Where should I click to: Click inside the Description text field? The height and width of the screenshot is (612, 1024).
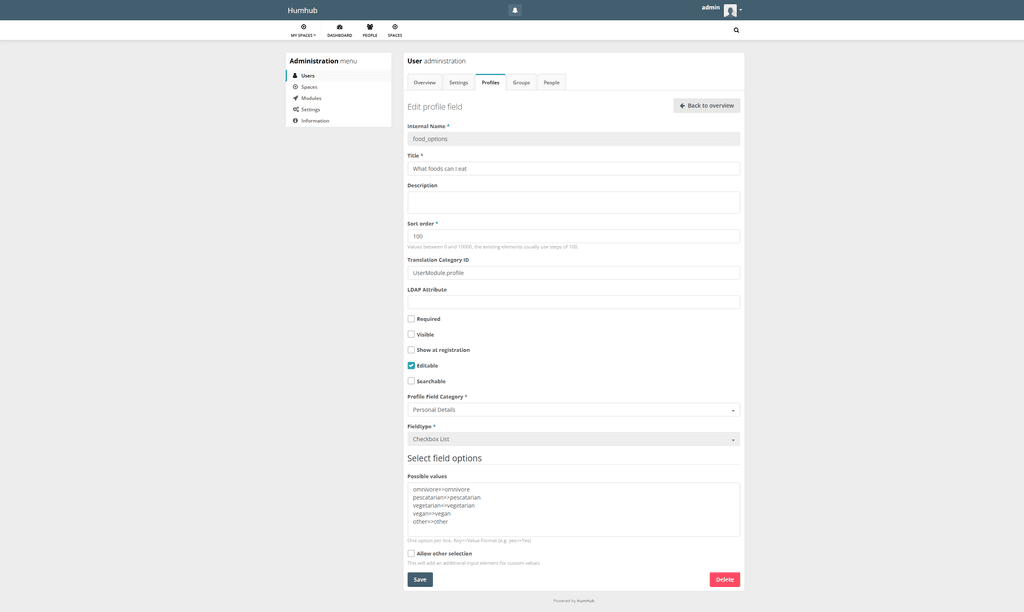pyautogui.click(x=573, y=201)
